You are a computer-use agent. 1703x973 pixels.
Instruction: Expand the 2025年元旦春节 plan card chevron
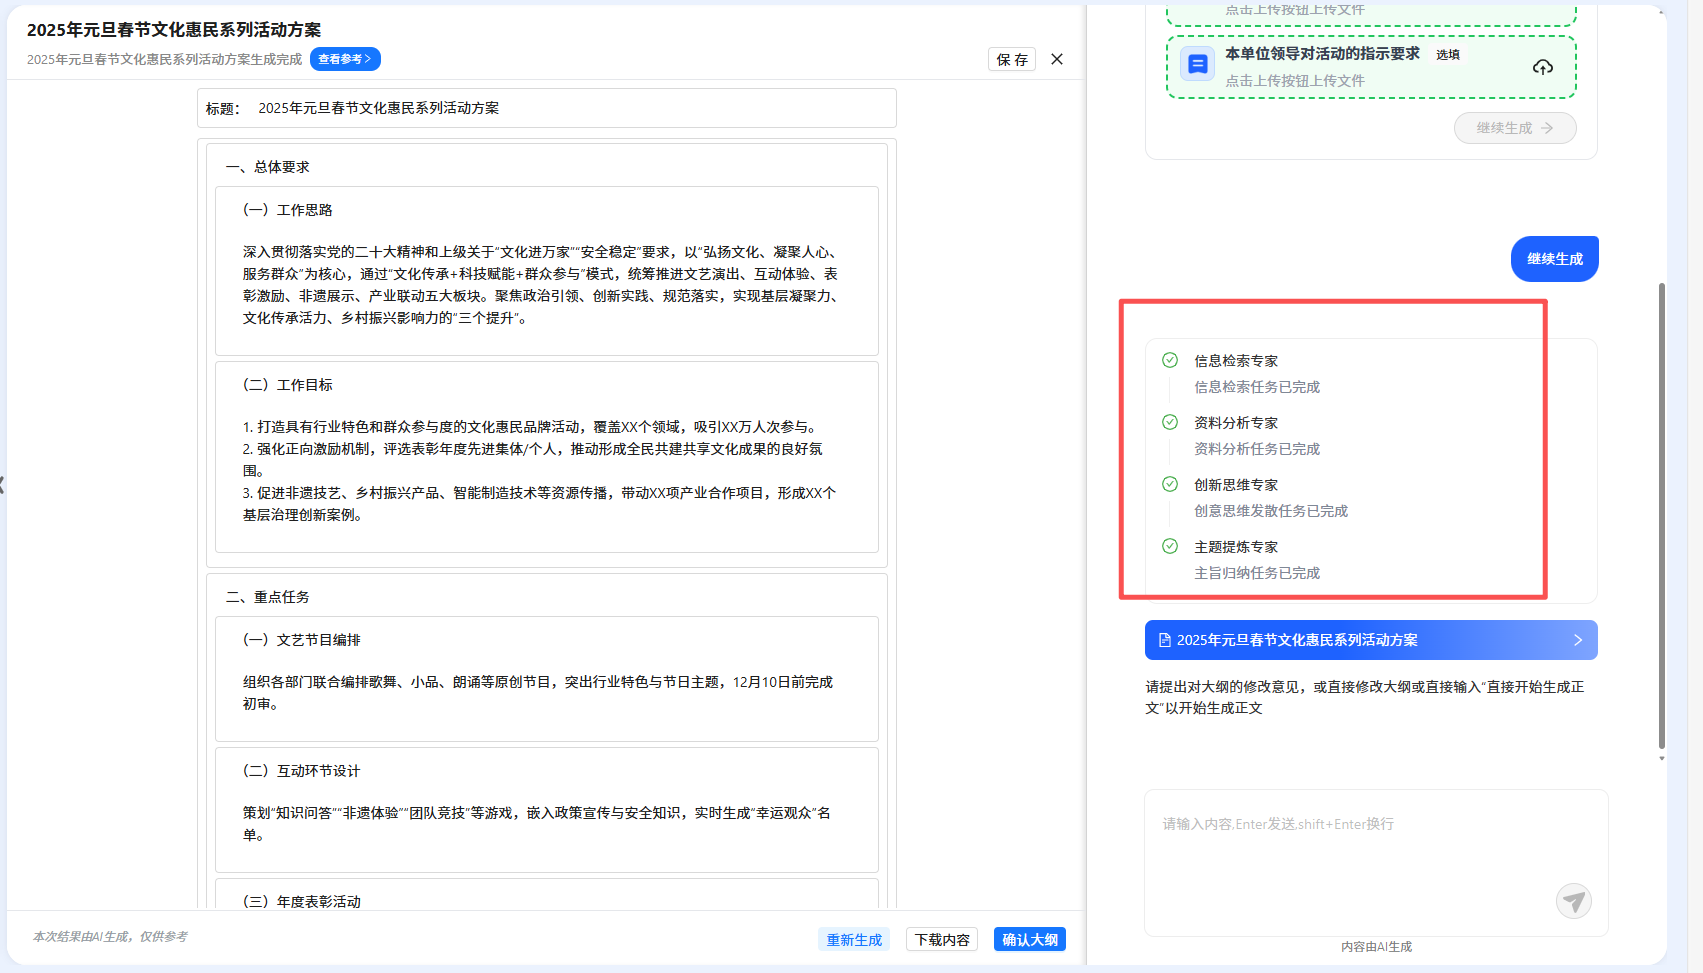coord(1577,640)
